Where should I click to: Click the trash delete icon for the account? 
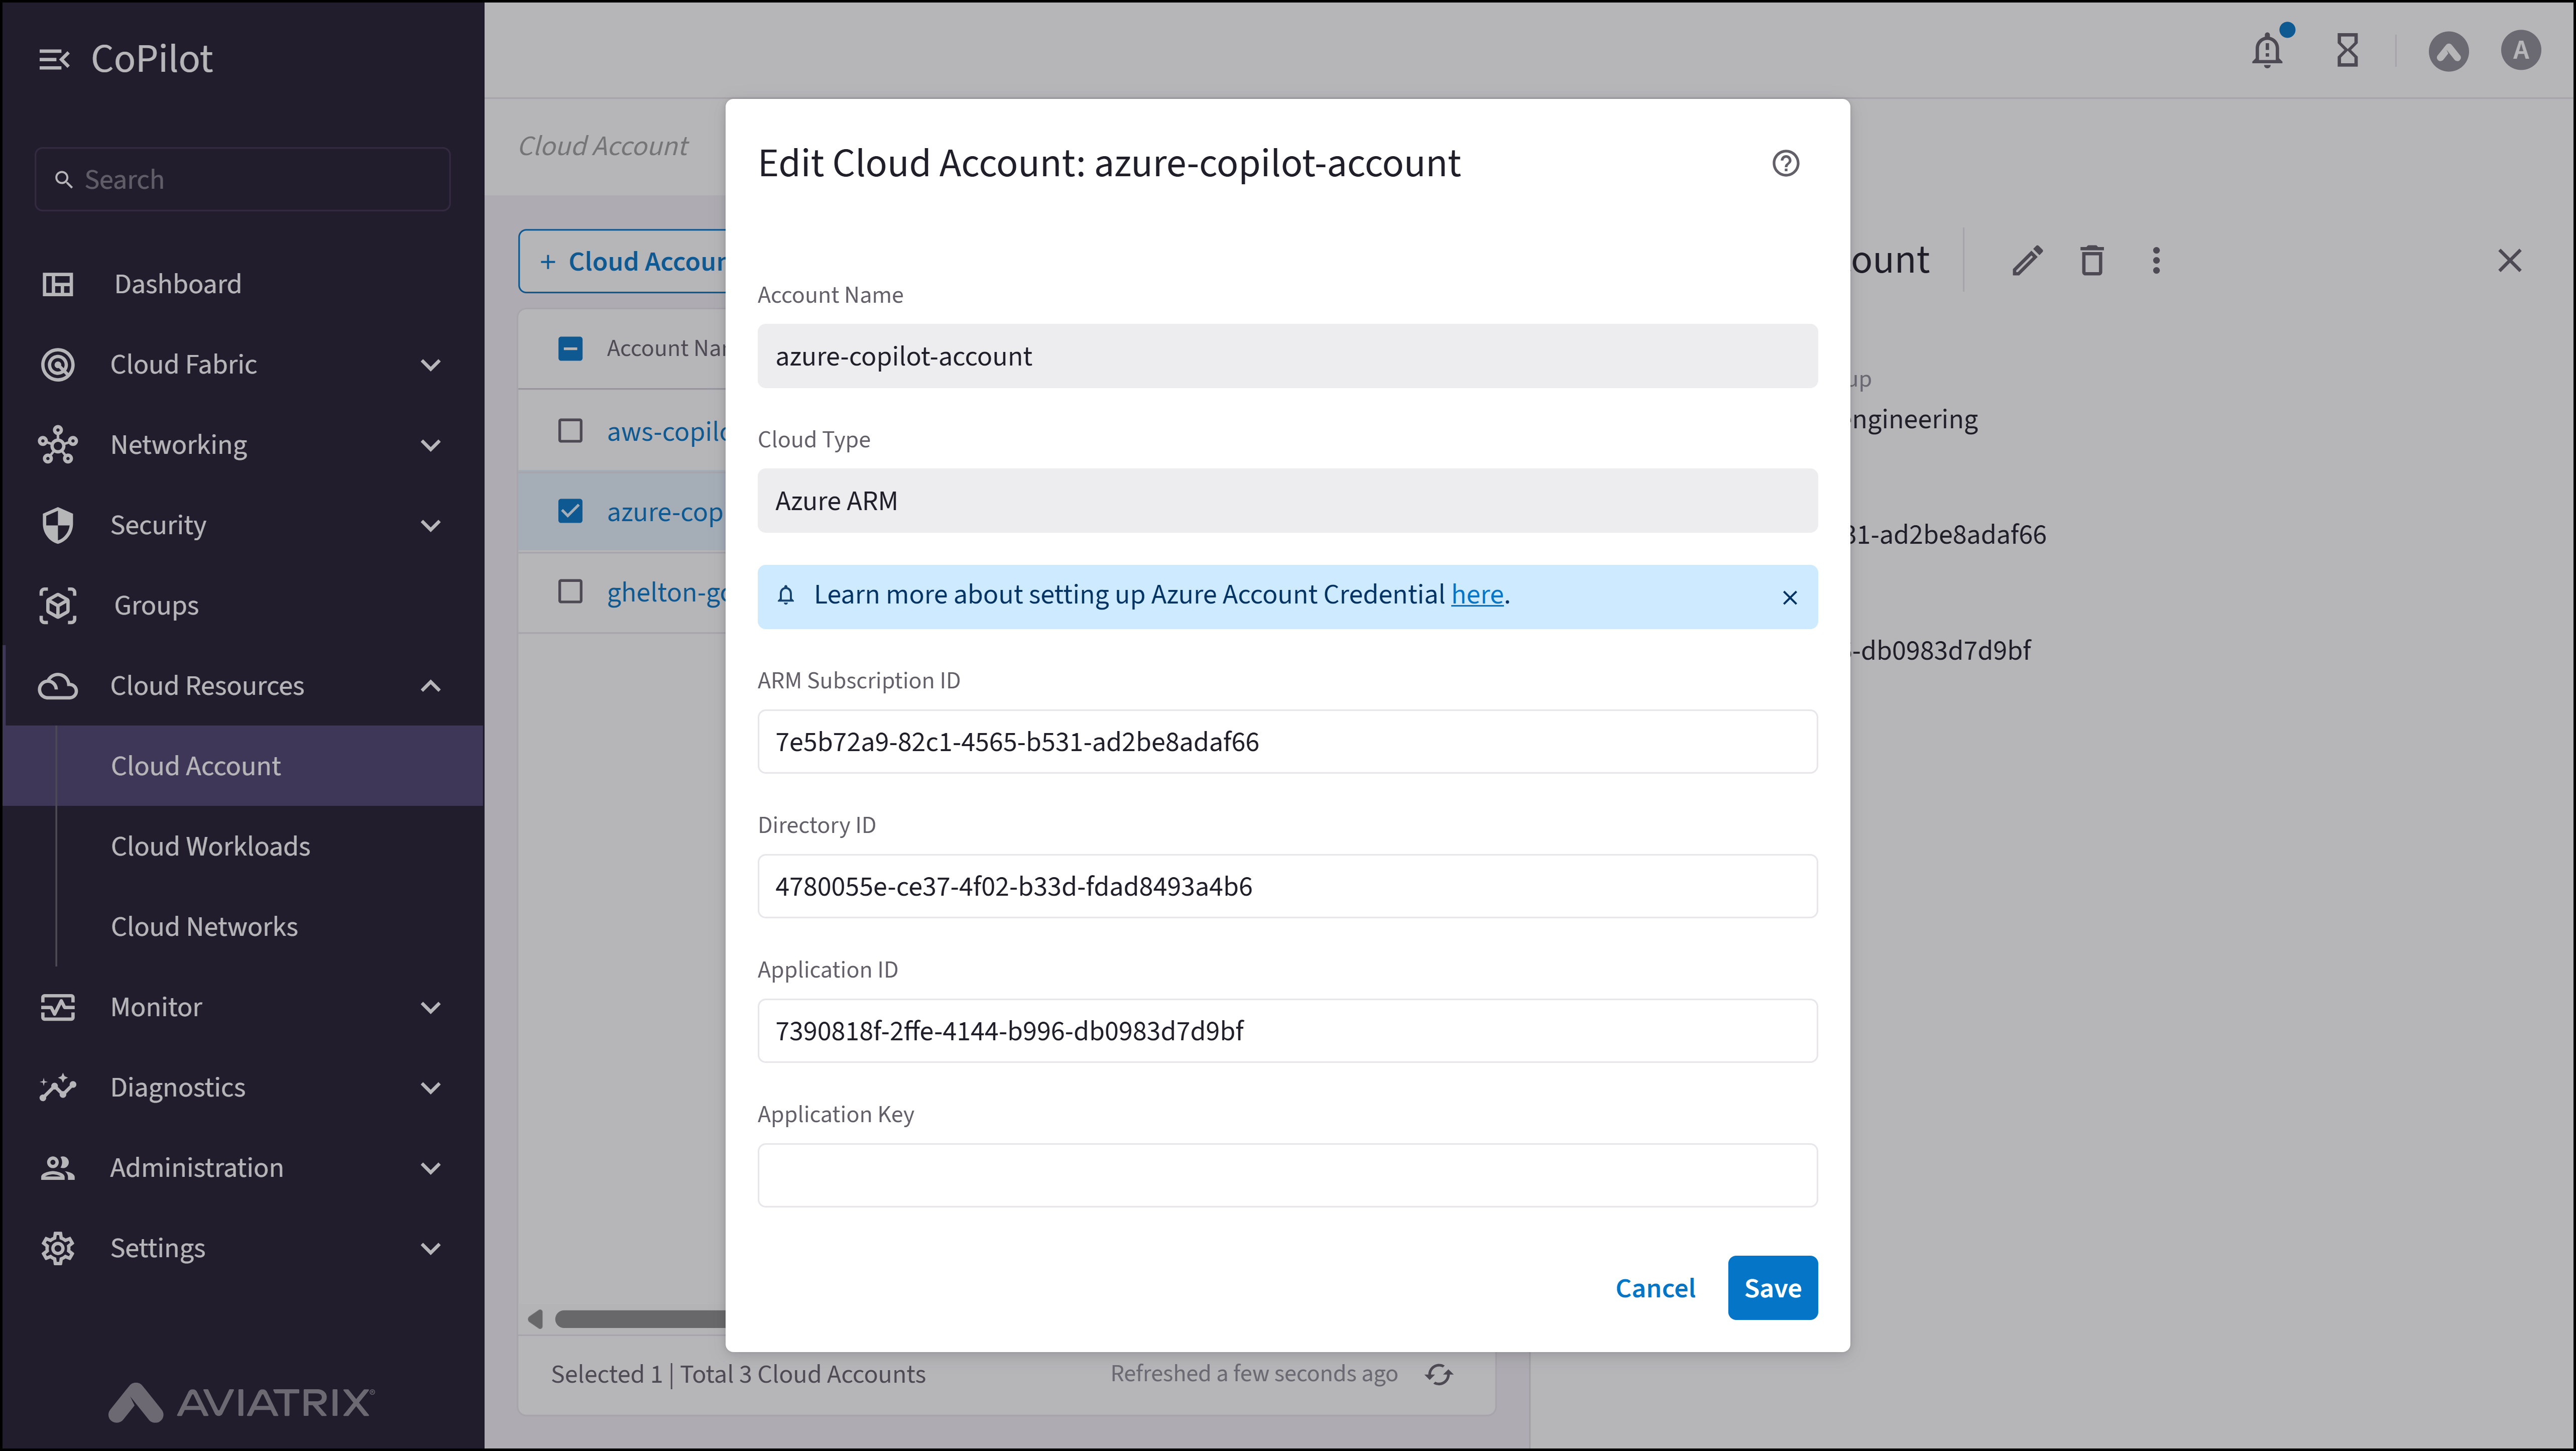click(2092, 260)
